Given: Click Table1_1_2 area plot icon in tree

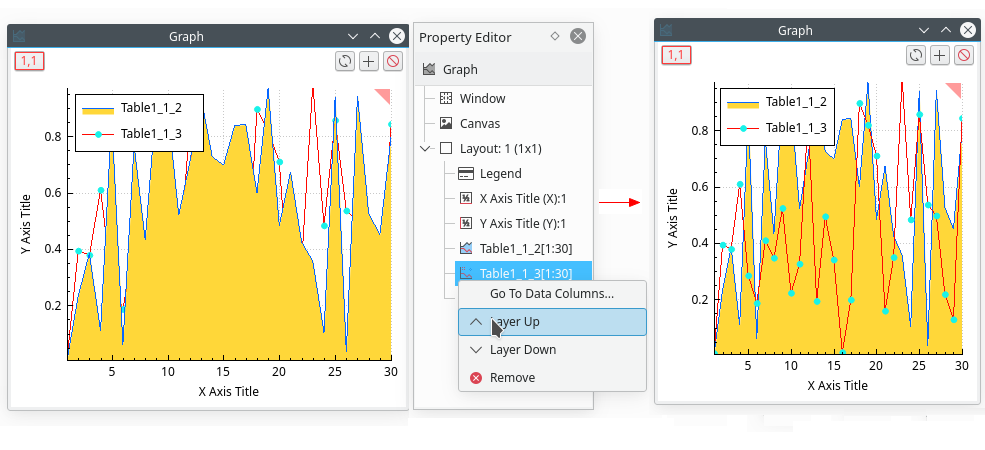Looking at the screenshot, I should point(466,248).
